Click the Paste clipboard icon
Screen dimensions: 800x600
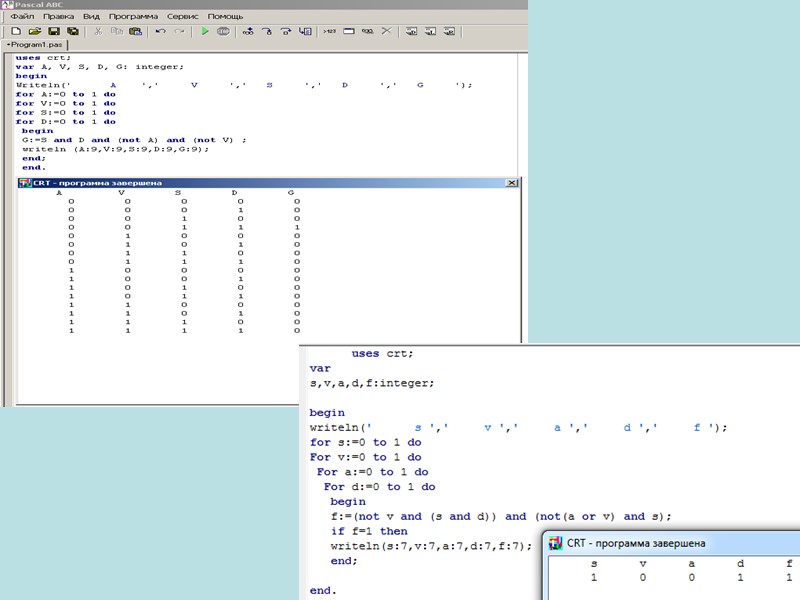135,32
